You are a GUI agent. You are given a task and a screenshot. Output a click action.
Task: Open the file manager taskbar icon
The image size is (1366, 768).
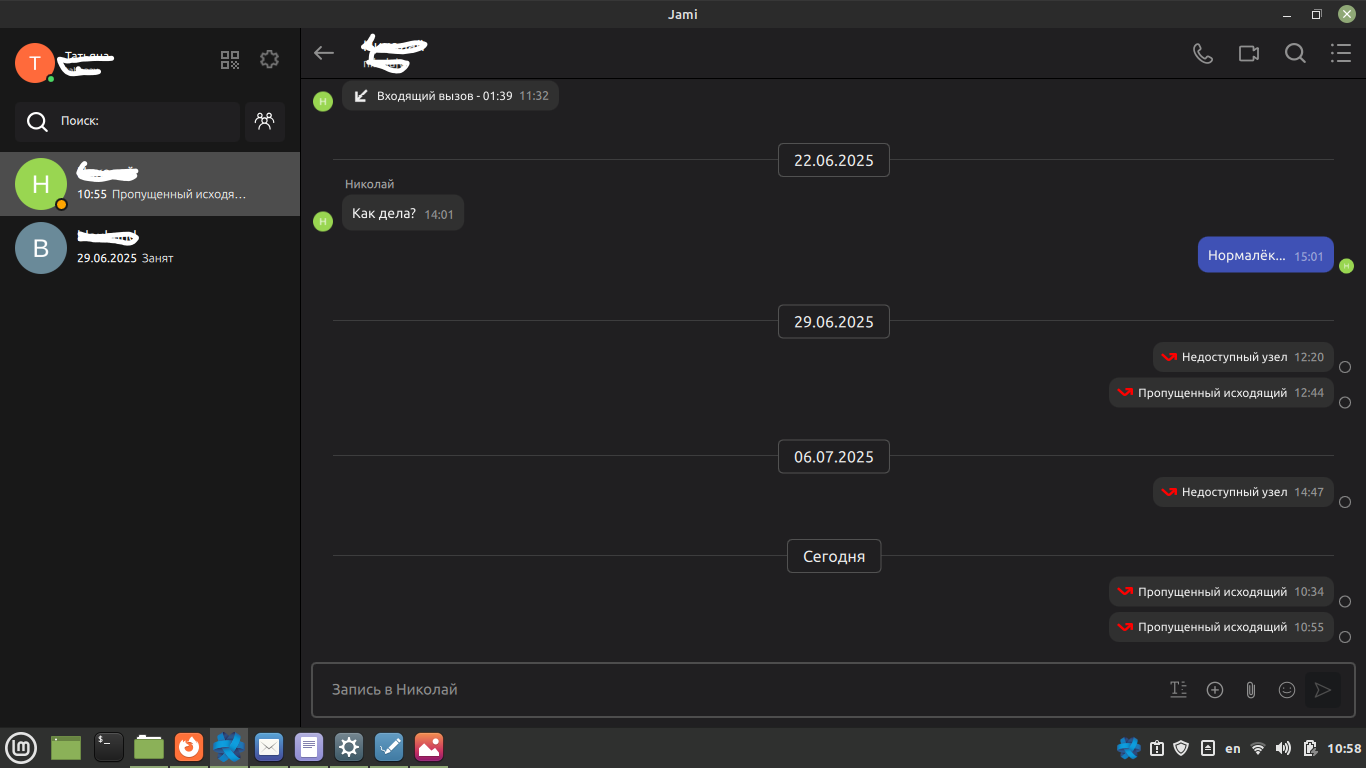[149, 747]
